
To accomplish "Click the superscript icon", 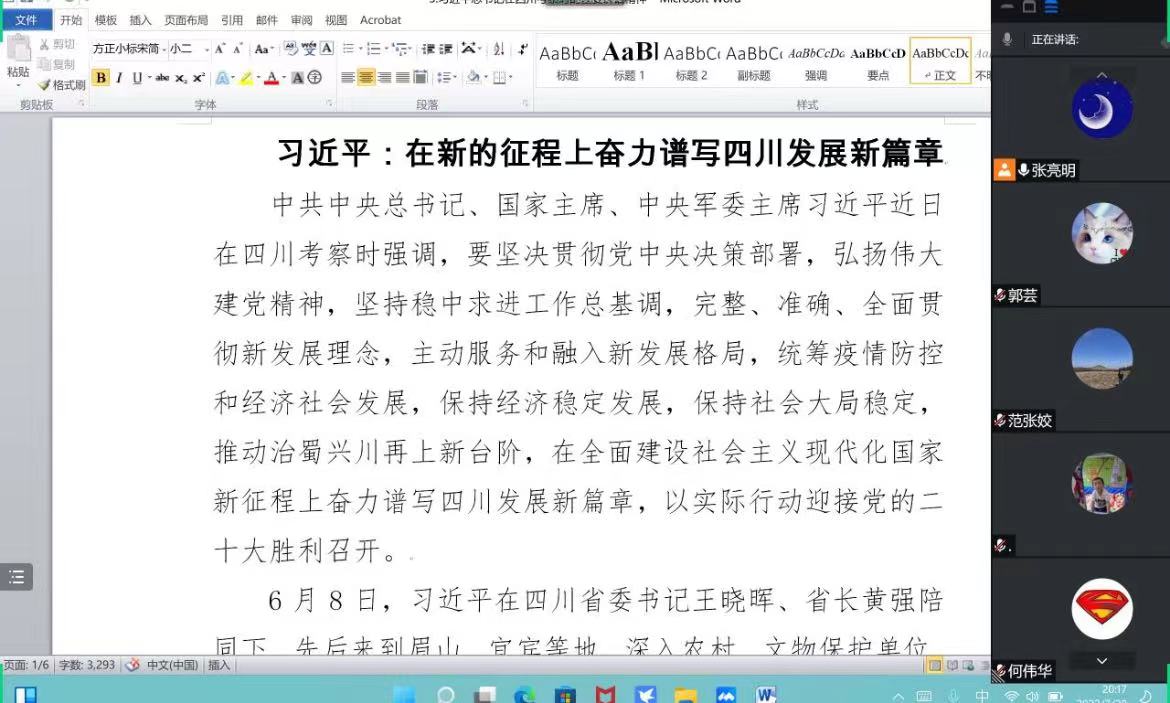I will coord(199,78).
